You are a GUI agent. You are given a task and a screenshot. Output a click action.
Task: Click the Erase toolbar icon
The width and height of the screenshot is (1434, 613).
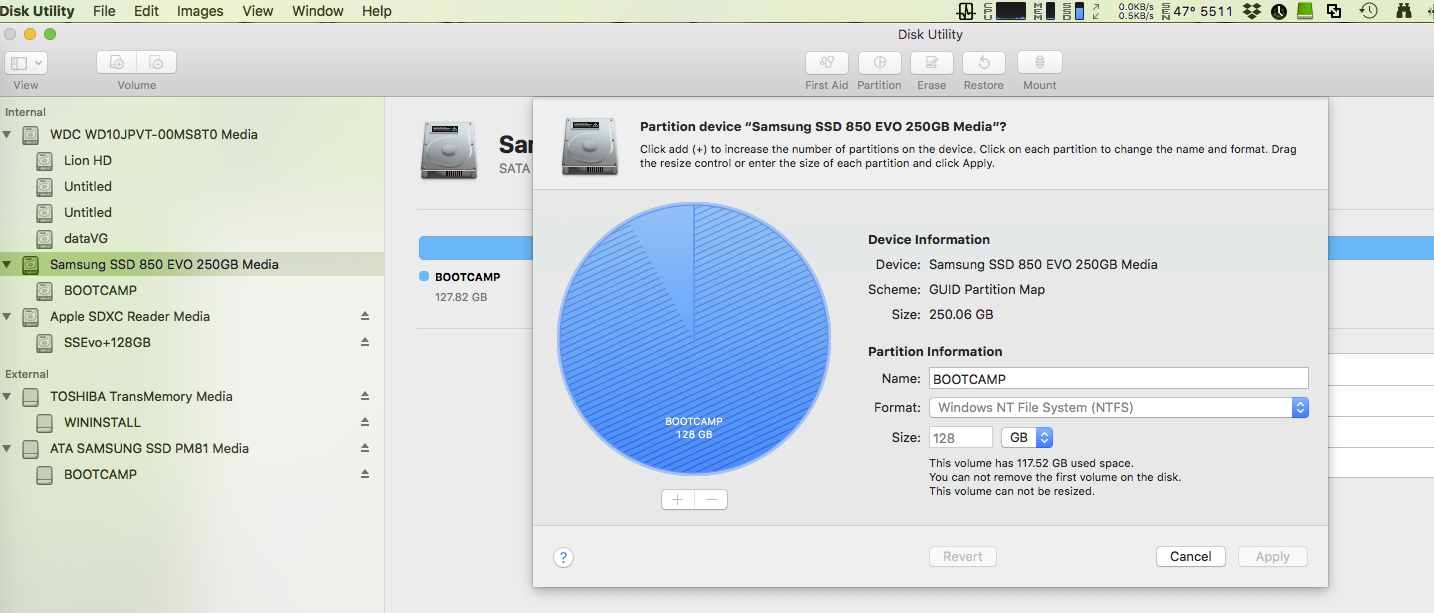point(932,63)
